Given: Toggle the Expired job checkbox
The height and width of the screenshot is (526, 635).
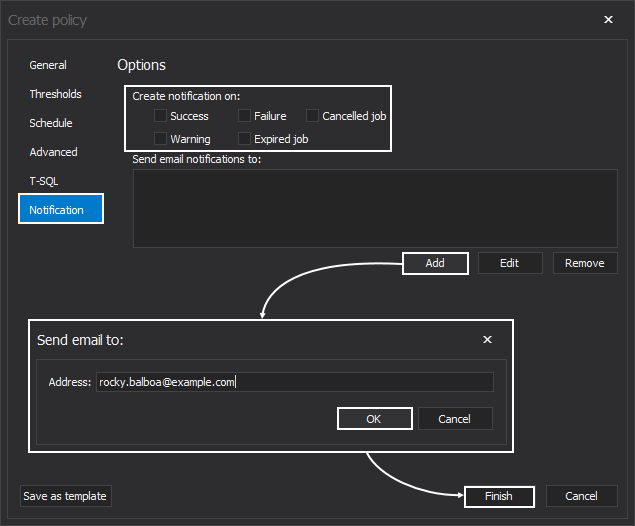Looking at the screenshot, I should pyautogui.click(x=244, y=138).
